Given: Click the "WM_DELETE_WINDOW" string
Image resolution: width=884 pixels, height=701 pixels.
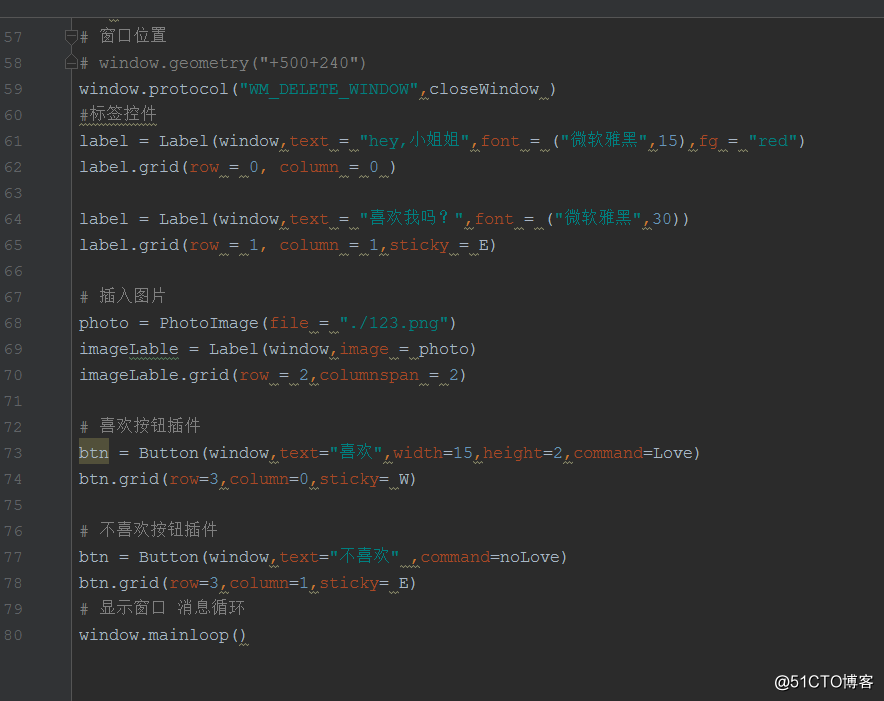Looking at the screenshot, I should pyautogui.click(x=329, y=89).
